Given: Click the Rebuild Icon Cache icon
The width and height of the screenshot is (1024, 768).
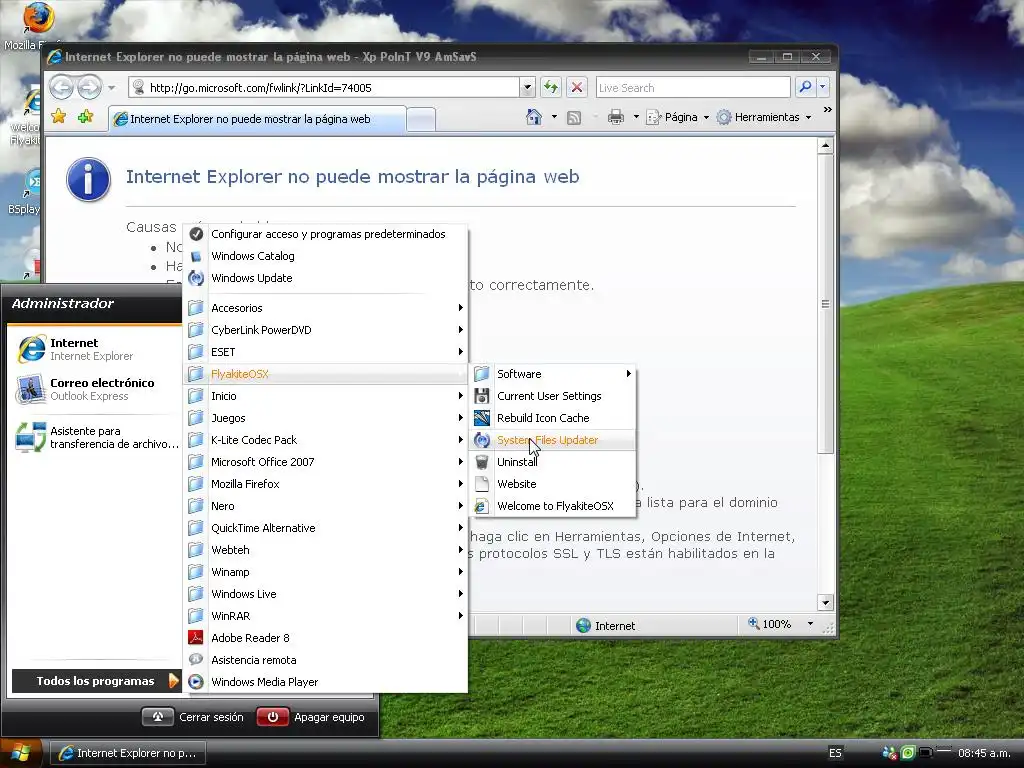Looking at the screenshot, I should click(x=482, y=418).
